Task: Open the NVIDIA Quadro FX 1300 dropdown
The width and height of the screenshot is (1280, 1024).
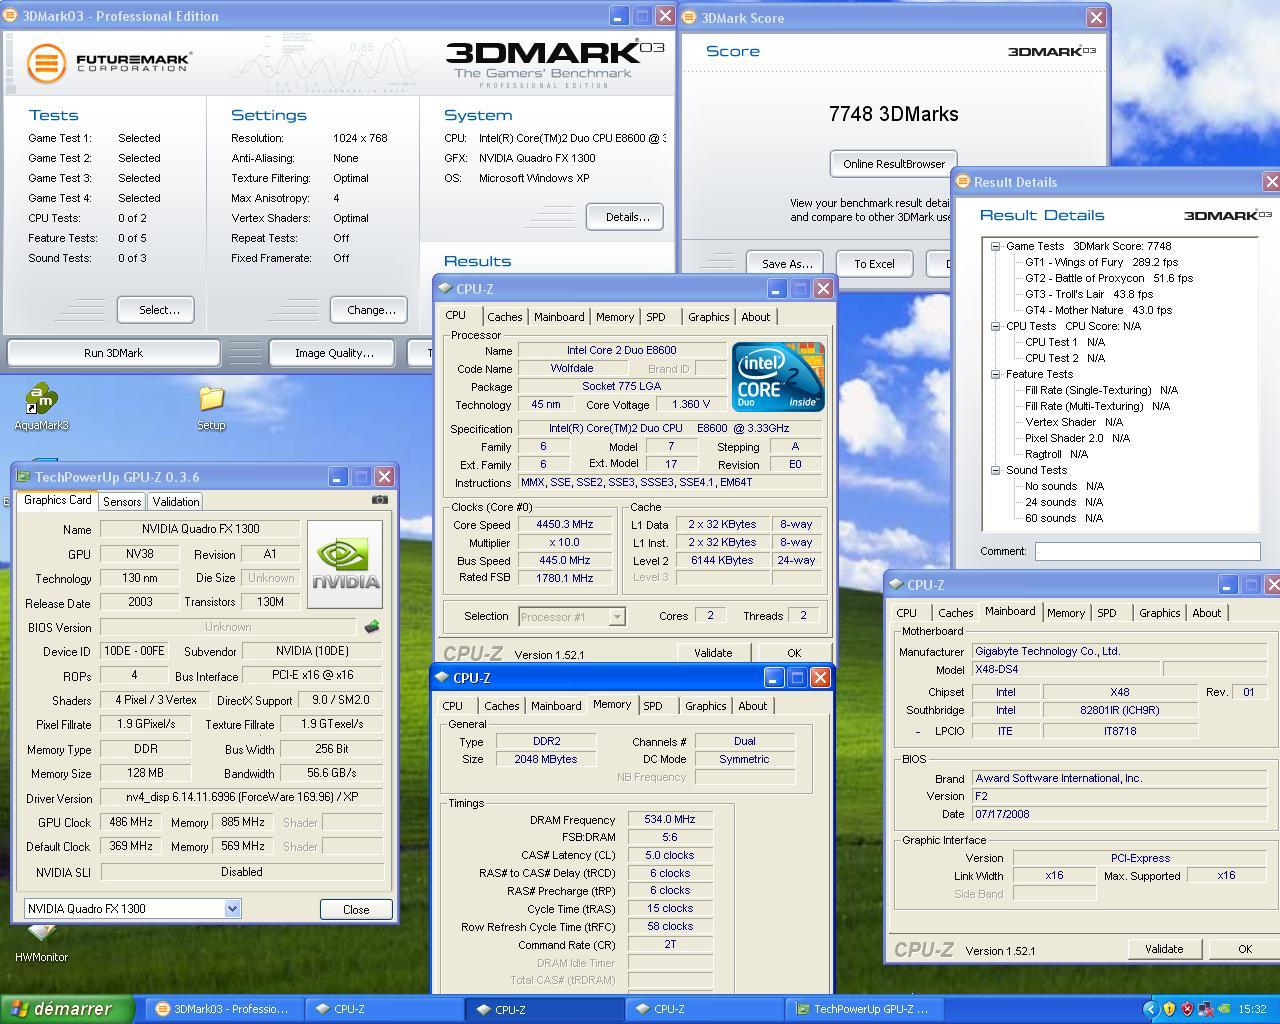Action: pos(232,909)
